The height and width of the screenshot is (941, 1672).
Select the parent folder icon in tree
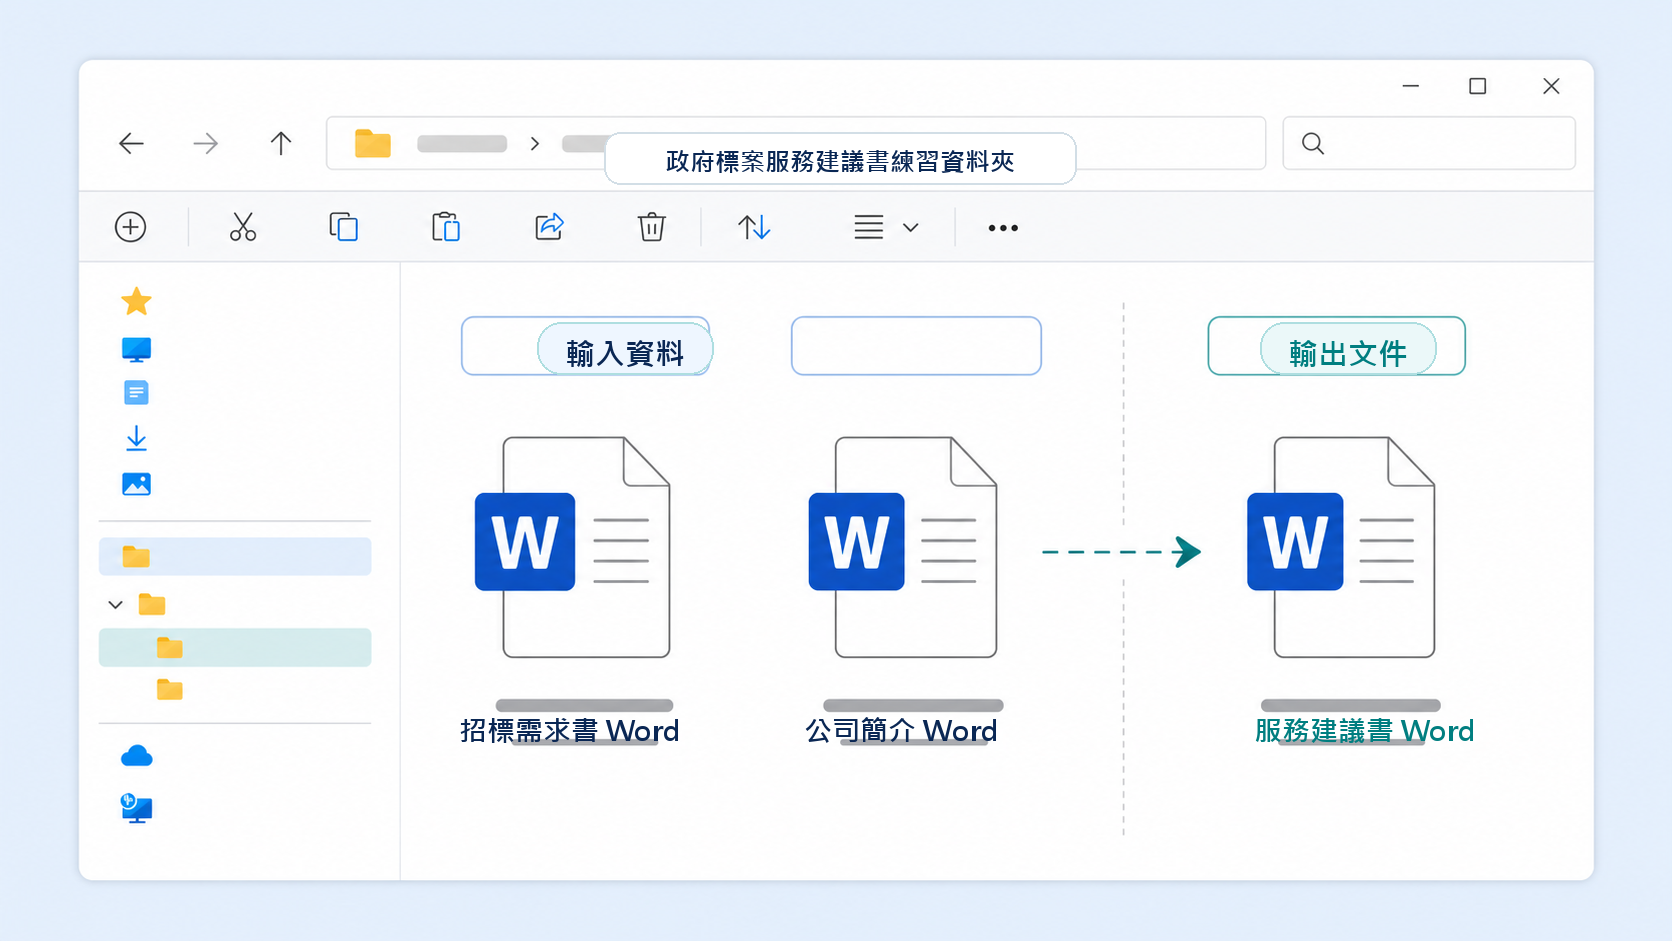click(152, 604)
